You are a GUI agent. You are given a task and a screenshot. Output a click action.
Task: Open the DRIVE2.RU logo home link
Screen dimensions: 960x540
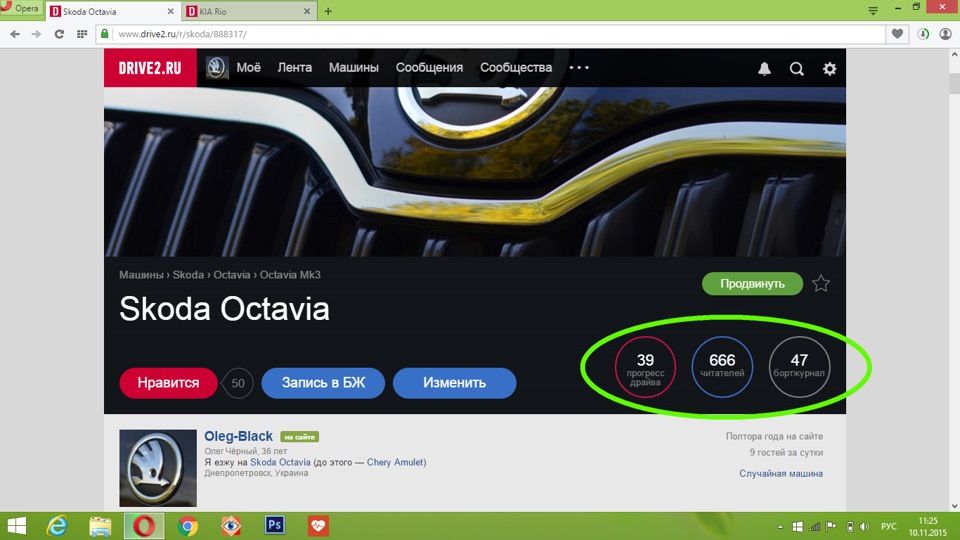[150, 67]
